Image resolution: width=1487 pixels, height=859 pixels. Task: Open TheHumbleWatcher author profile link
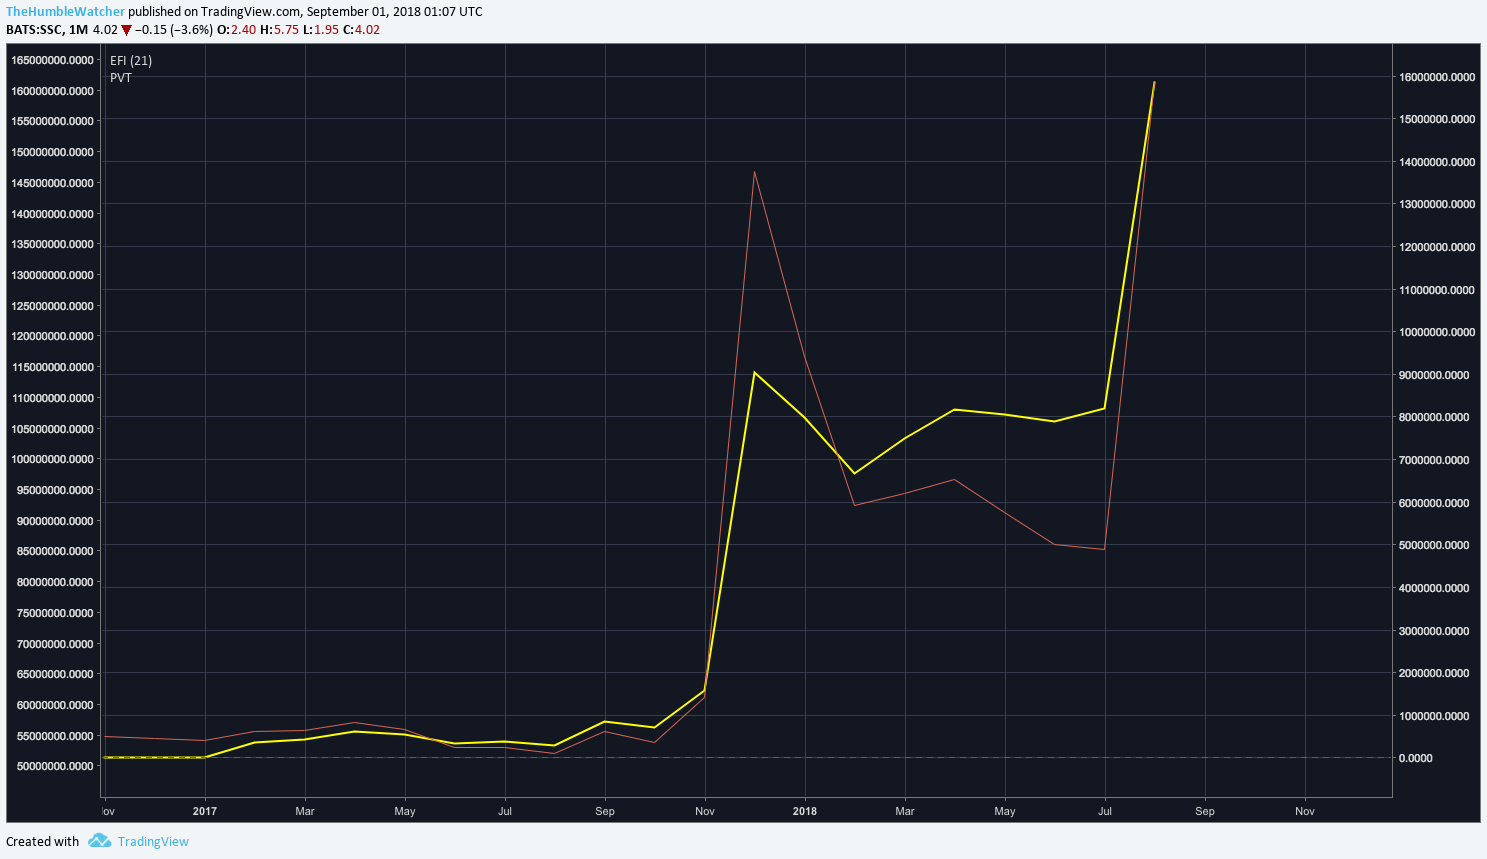[x=65, y=12]
